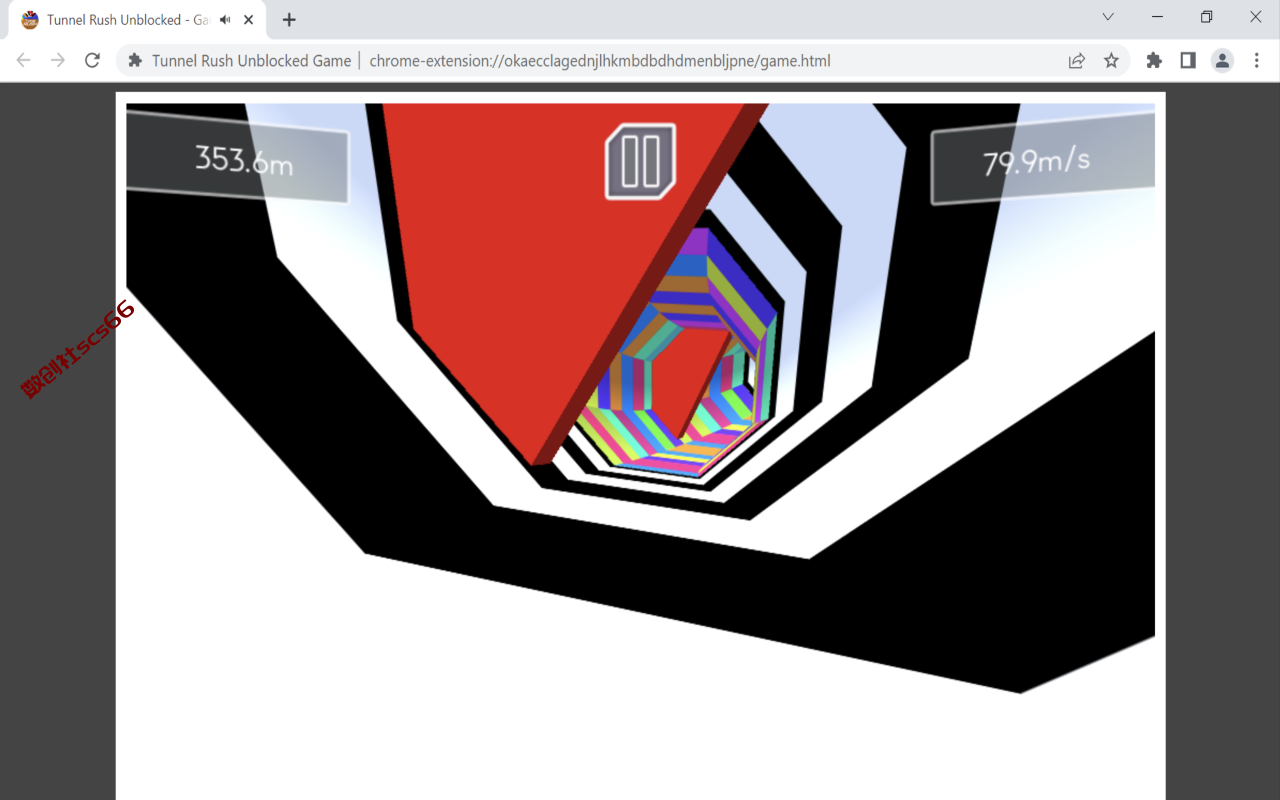Click the extension puzzle icon in address bar
1280x800 pixels.
[x=136, y=60]
